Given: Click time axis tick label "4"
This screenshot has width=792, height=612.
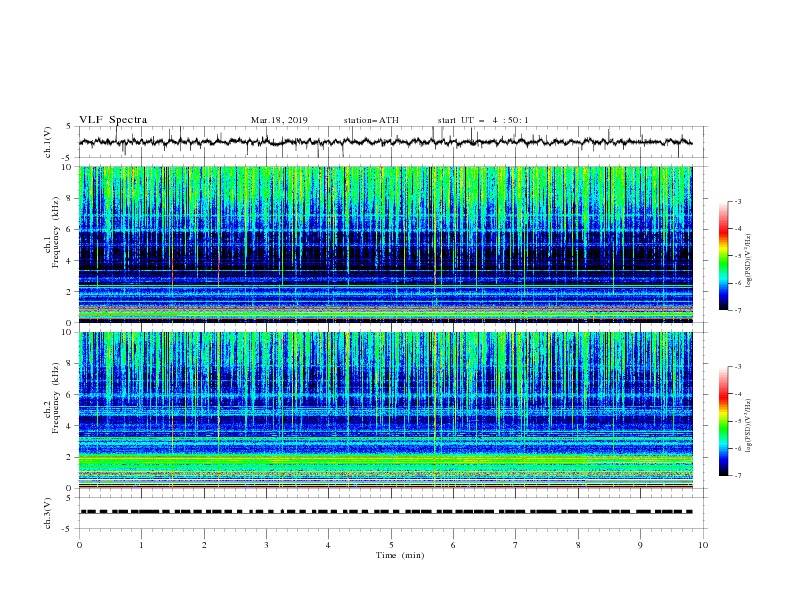Looking at the screenshot, I should click(x=328, y=545).
